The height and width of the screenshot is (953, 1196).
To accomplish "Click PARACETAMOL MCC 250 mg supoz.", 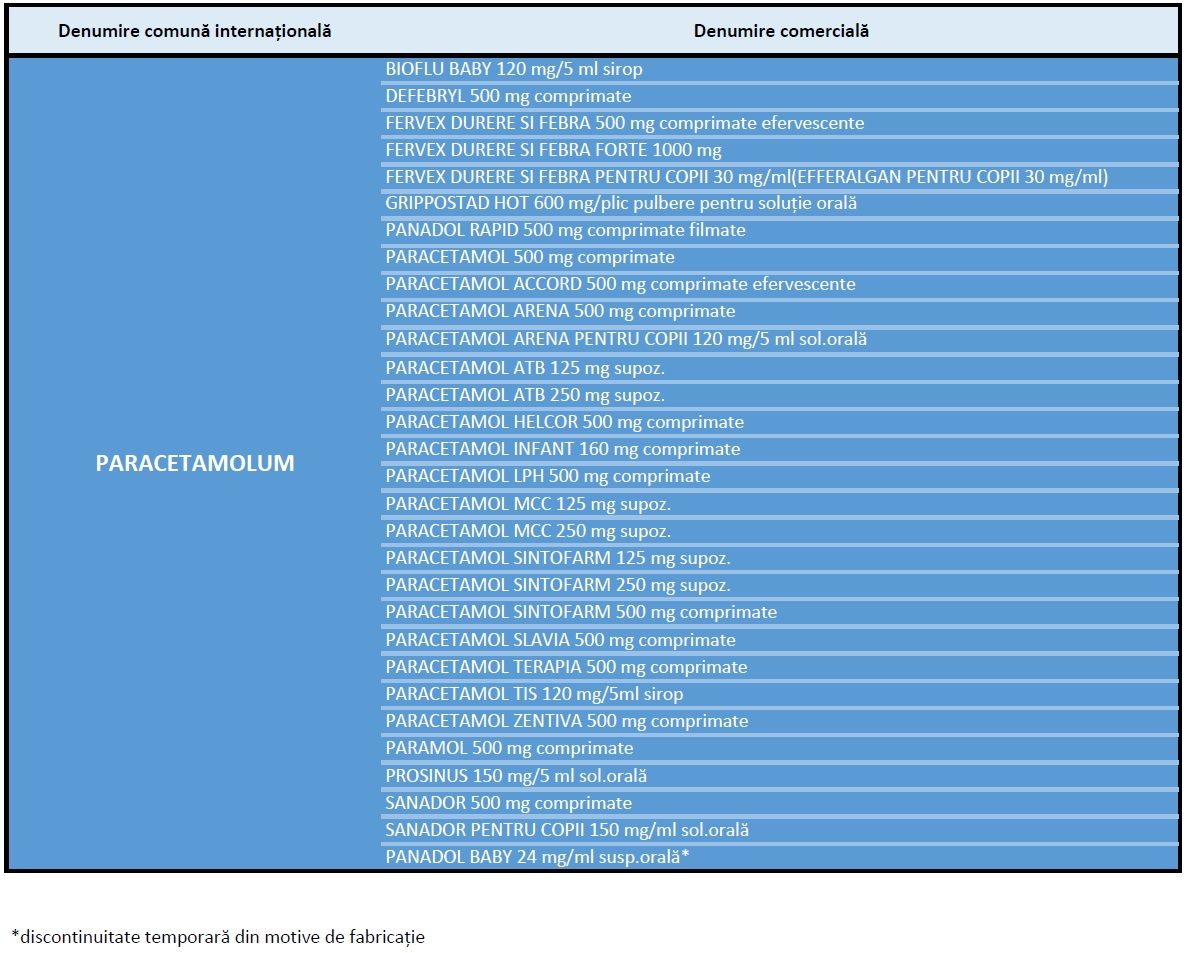I will 780,531.
